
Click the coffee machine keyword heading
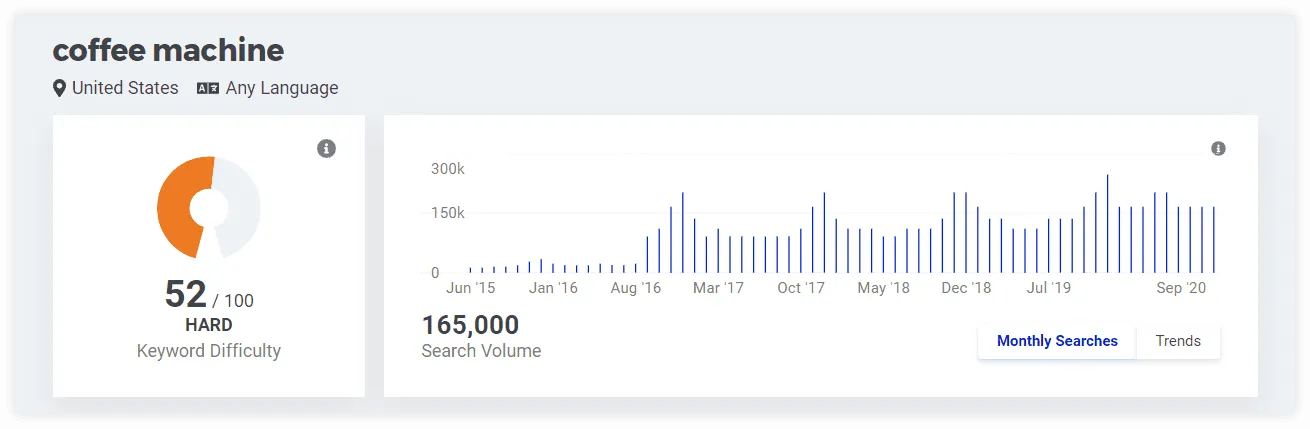tap(168, 49)
